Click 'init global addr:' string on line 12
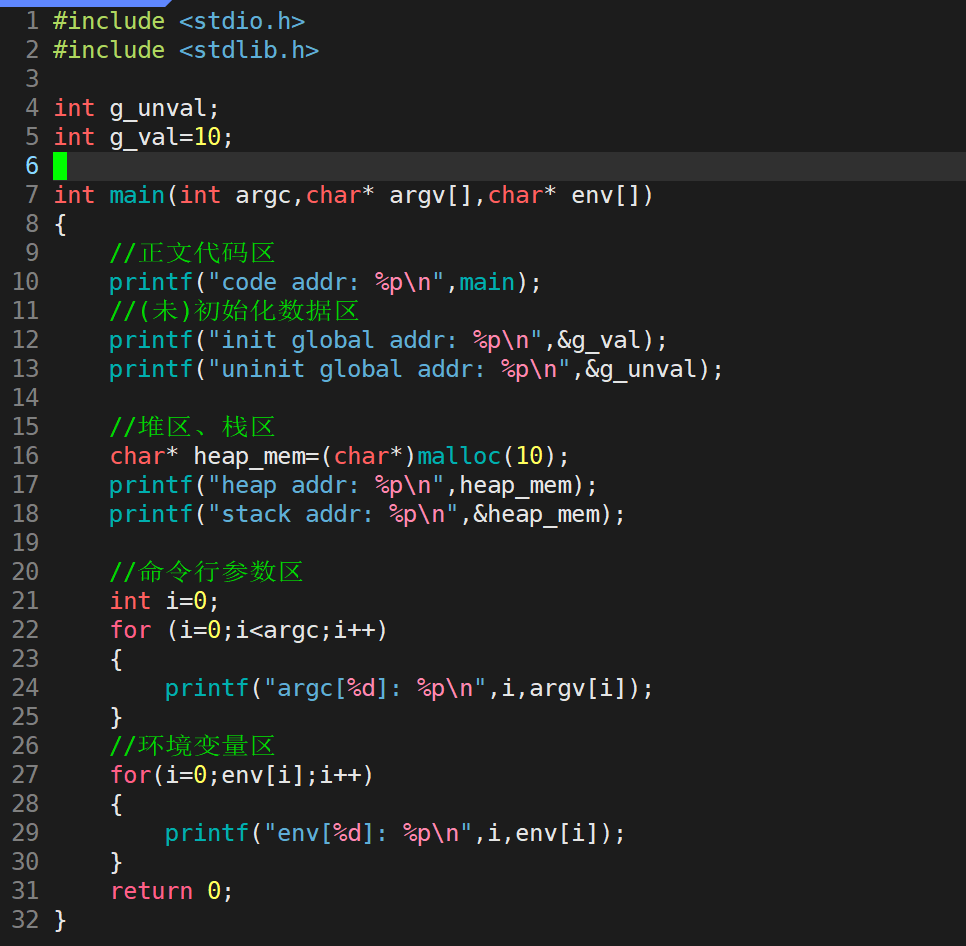The height and width of the screenshot is (946, 966). (339, 341)
